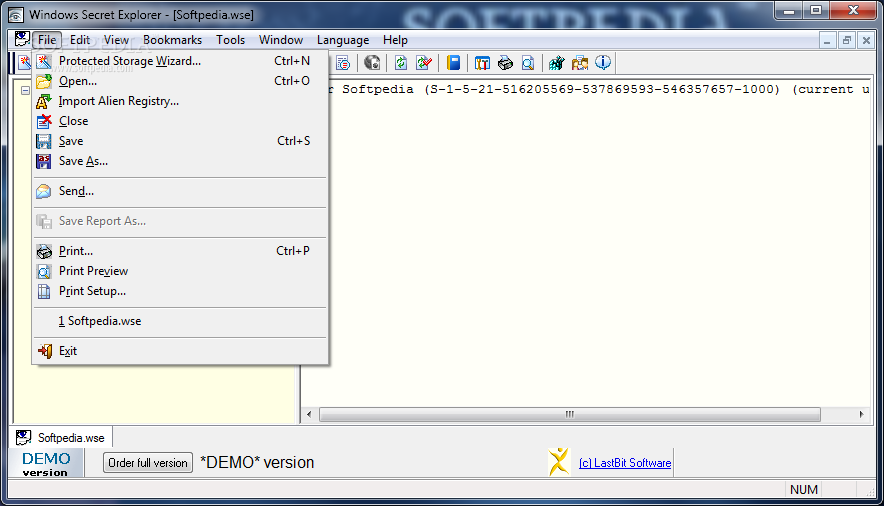This screenshot has height=506, width=884.
Task: Click the blue info bubble icon
Action: [603, 63]
